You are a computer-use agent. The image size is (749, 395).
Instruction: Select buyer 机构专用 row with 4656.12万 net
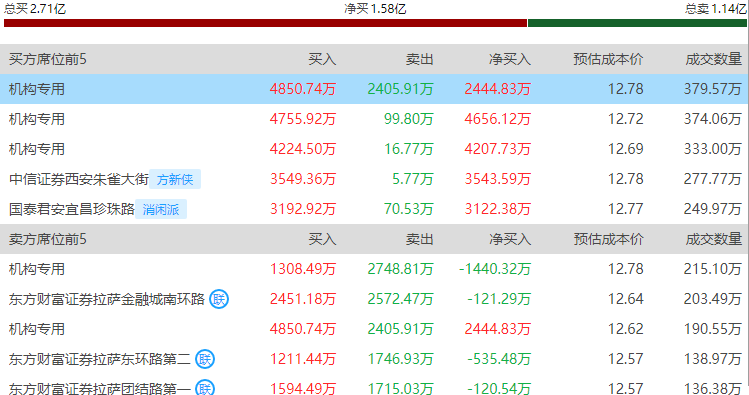pyautogui.click(x=374, y=119)
